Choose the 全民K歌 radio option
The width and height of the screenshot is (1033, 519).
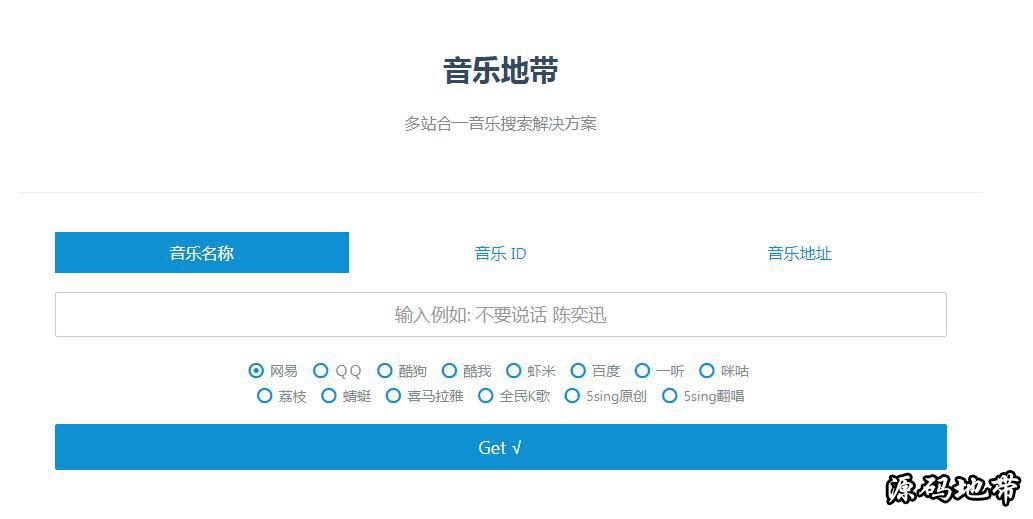[x=485, y=396]
